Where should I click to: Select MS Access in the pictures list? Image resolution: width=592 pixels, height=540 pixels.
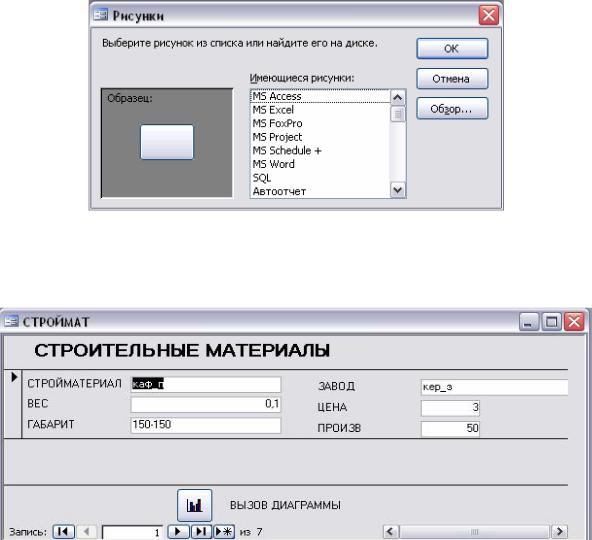coord(320,96)
